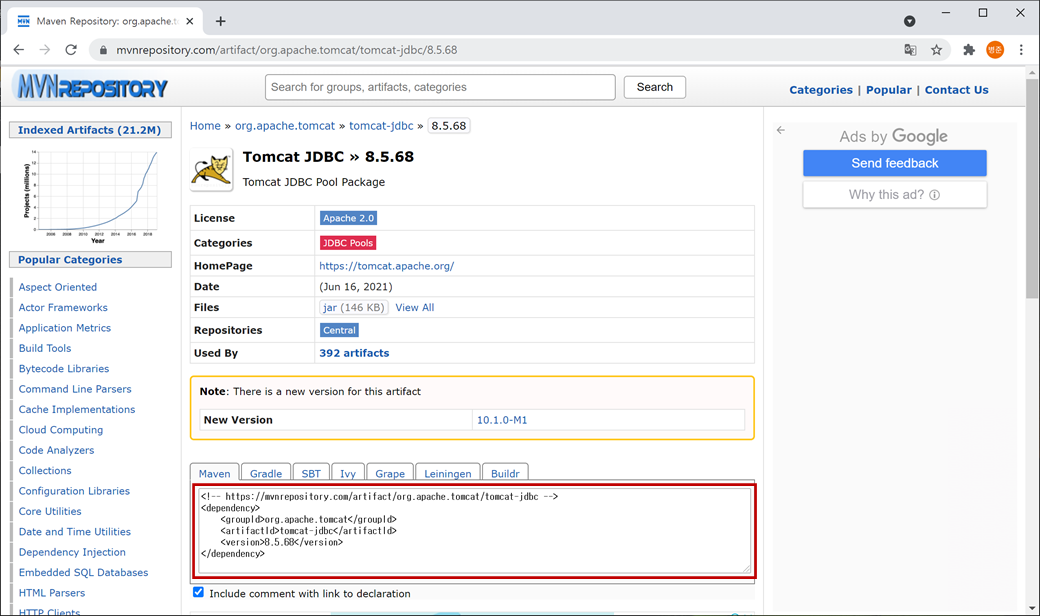This screenshot has height=616, width=1040.
Task: Click the dark circular dropdown icon in tab strip
Action: click(909, 21)
